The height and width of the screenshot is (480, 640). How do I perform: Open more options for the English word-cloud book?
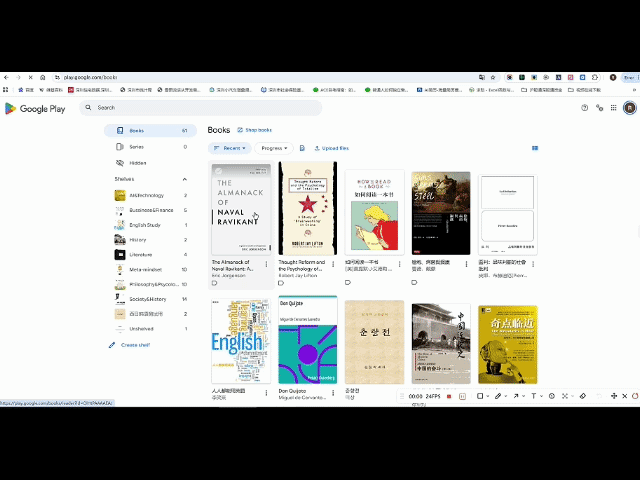coord(267,393)
